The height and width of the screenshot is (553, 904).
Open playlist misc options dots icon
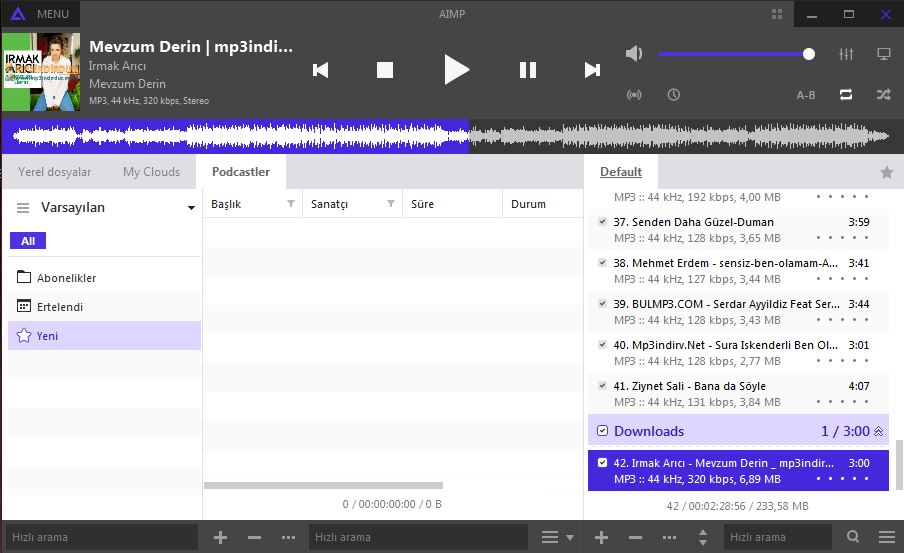669,537
